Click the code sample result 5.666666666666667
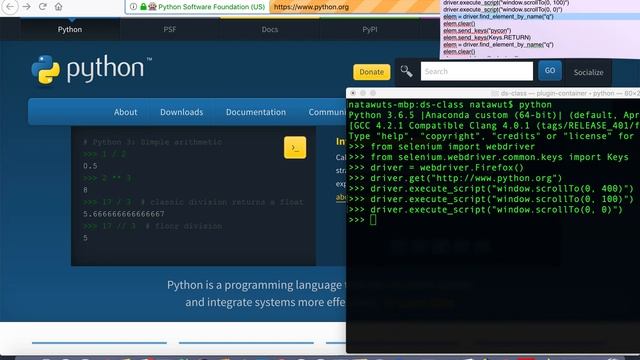 [x=124, y=214]
